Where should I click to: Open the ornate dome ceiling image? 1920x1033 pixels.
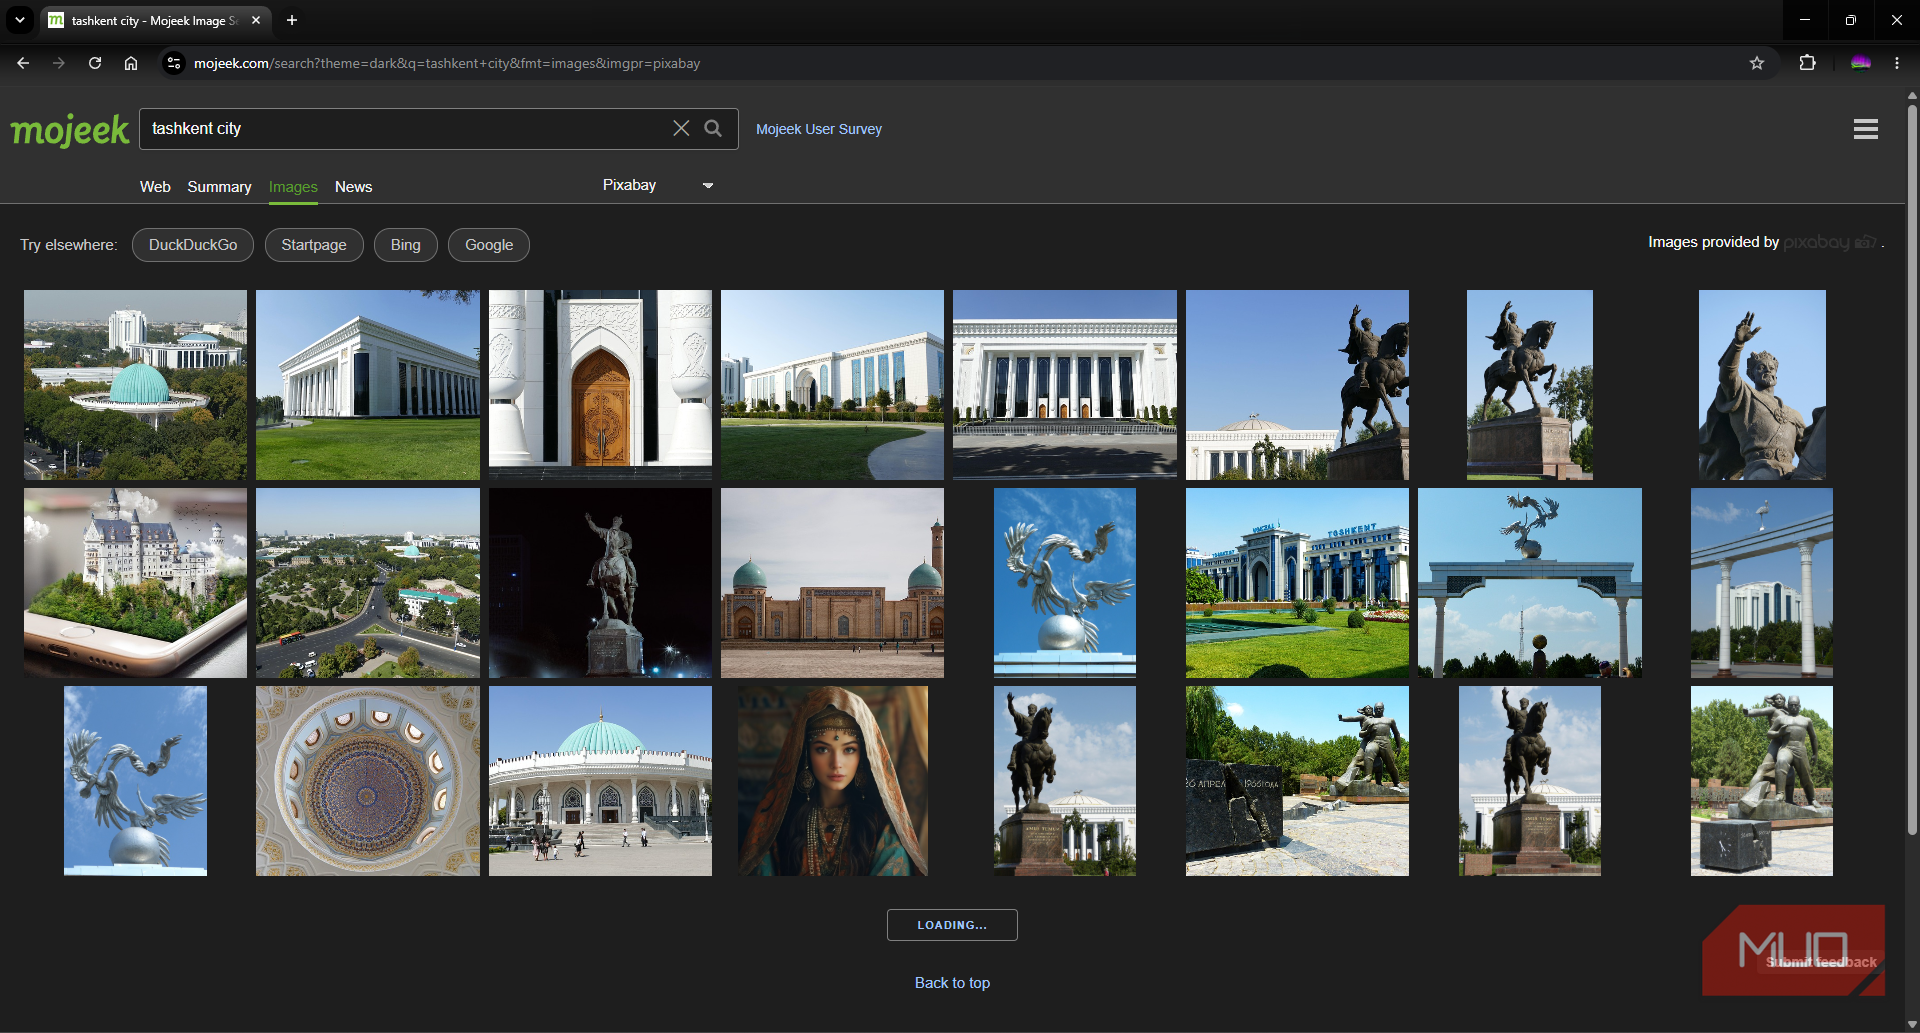click(x=368, y=781)
